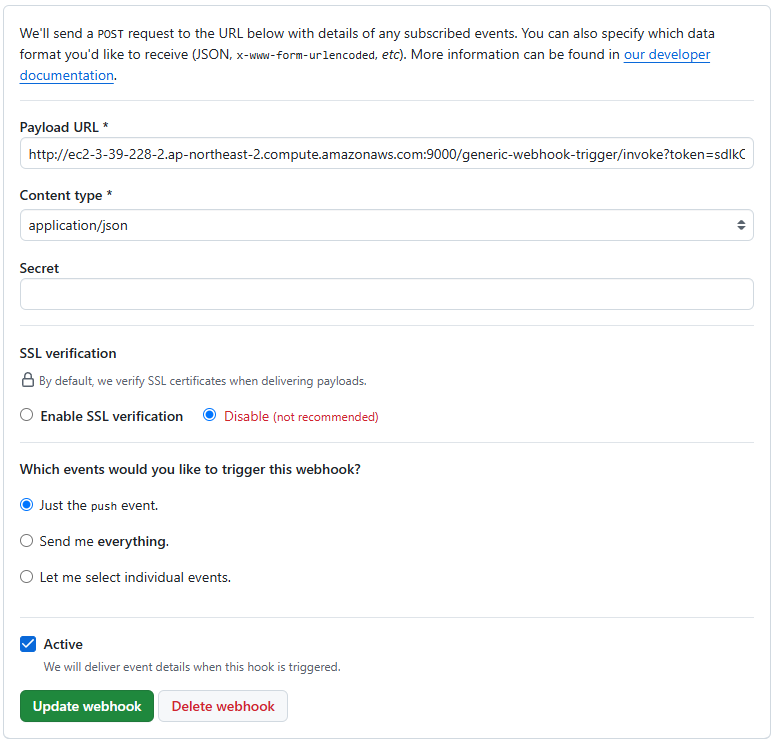776x747 pixels.
Task: Click the lock icon under SSL verification
Action: pyautogui.click(x=28, y=380)
